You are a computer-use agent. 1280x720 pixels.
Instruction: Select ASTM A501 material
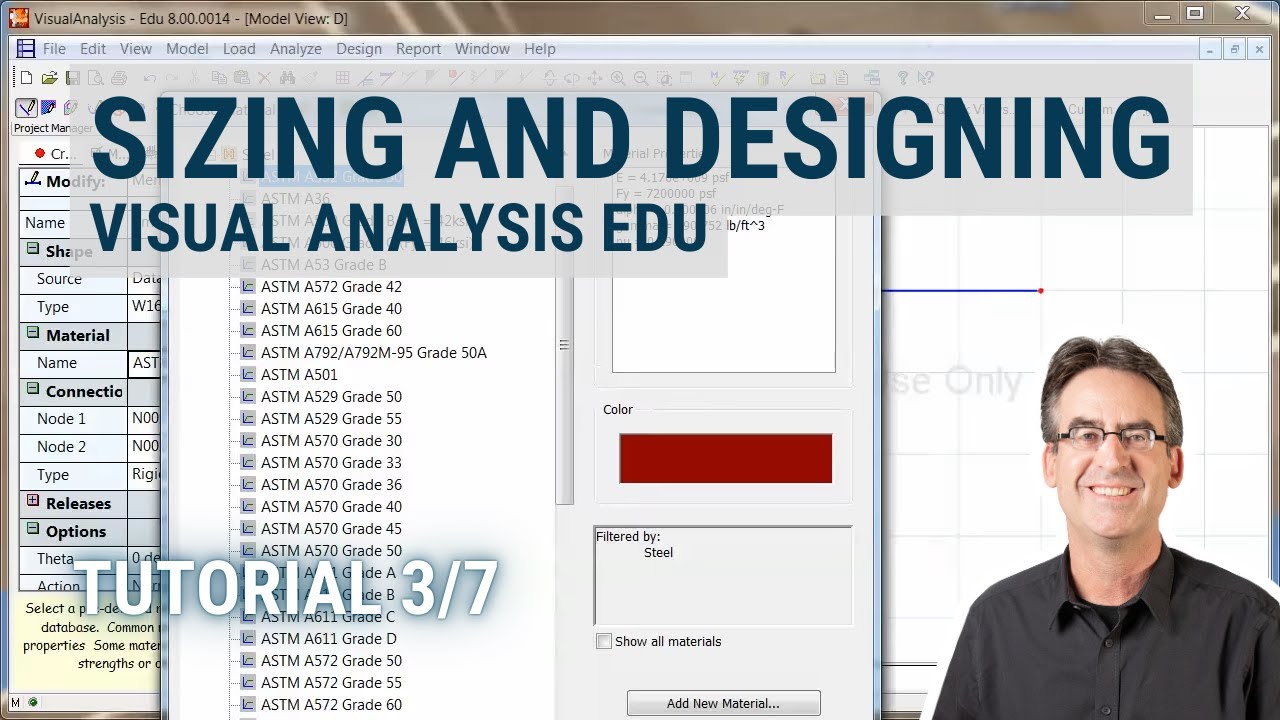(x=299, y=375)
